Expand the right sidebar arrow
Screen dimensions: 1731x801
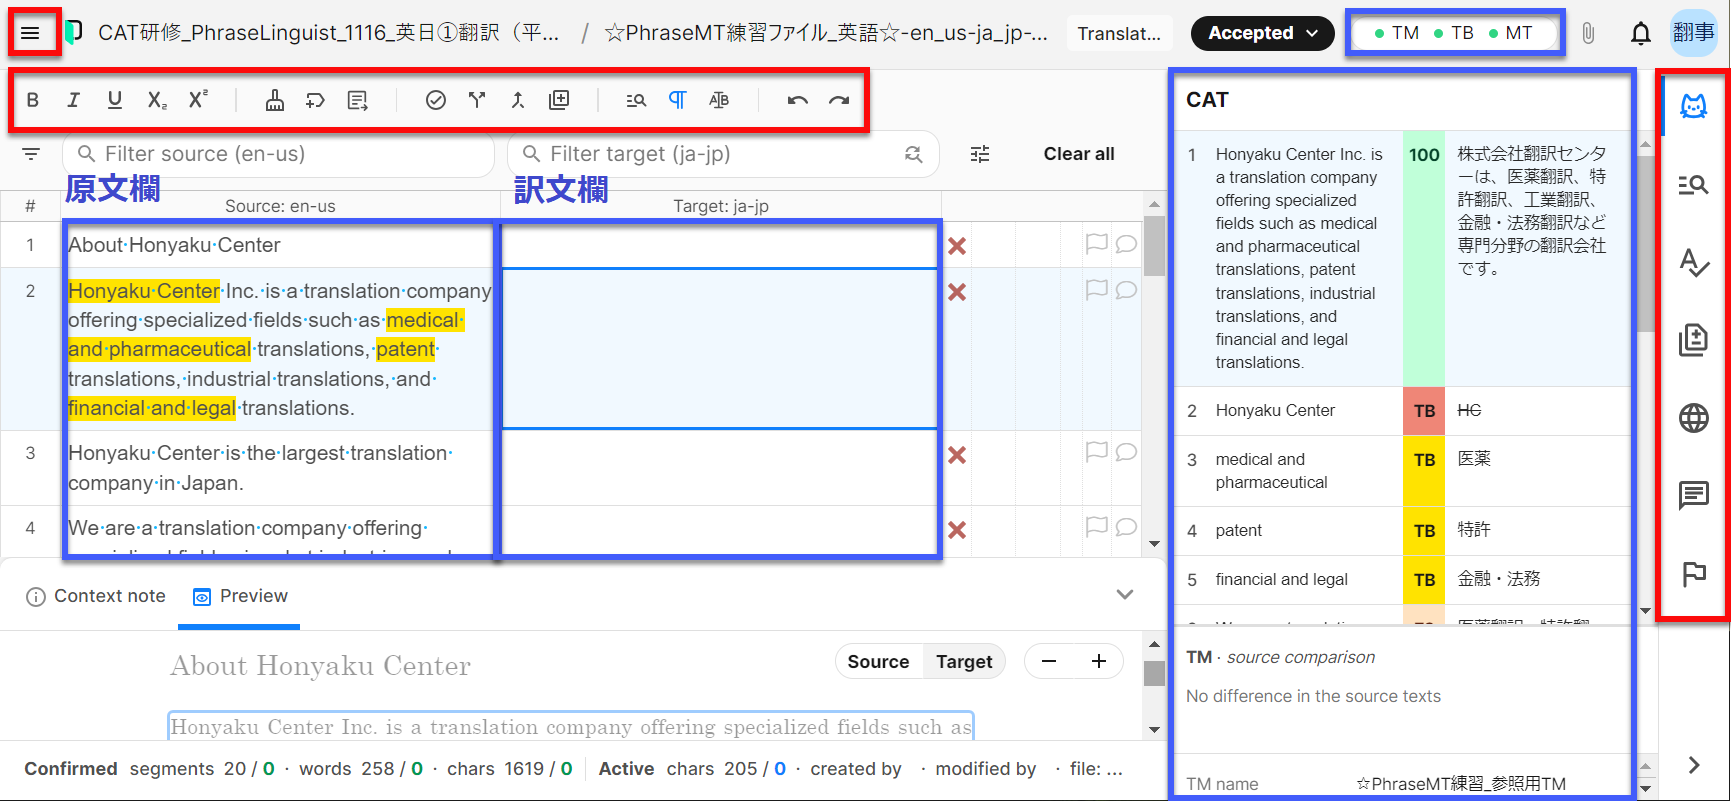coord(1693,765)
